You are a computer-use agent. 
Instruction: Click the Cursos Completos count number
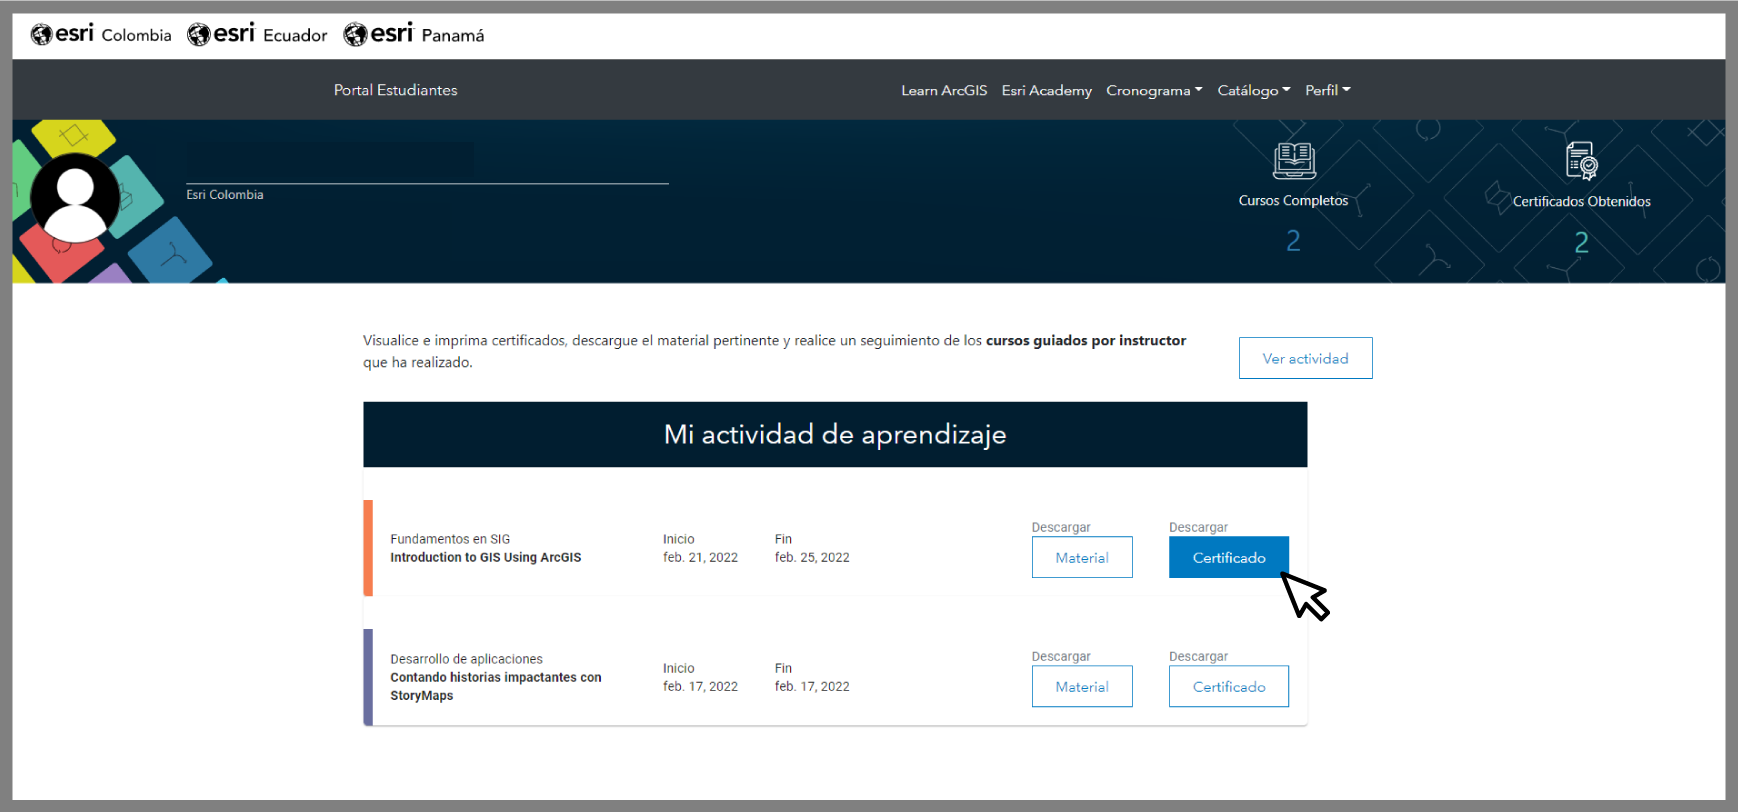(x=1293, y=241)
